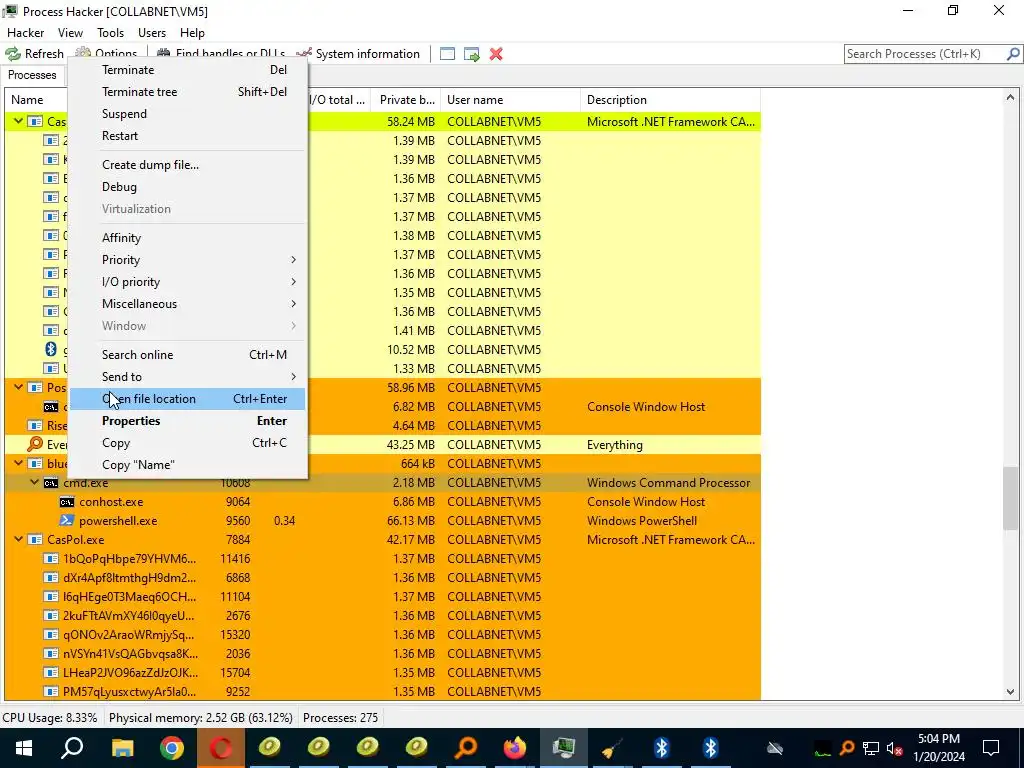
Task: Click the scrollbar down arrow
Action: point(1010,692)
